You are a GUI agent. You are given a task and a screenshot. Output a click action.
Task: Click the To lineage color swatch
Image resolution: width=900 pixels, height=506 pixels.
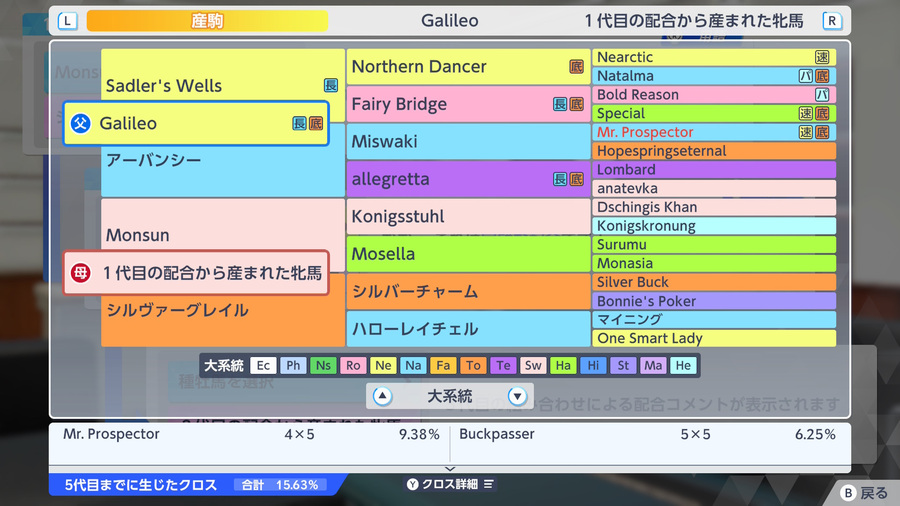[x=473, y=365]
